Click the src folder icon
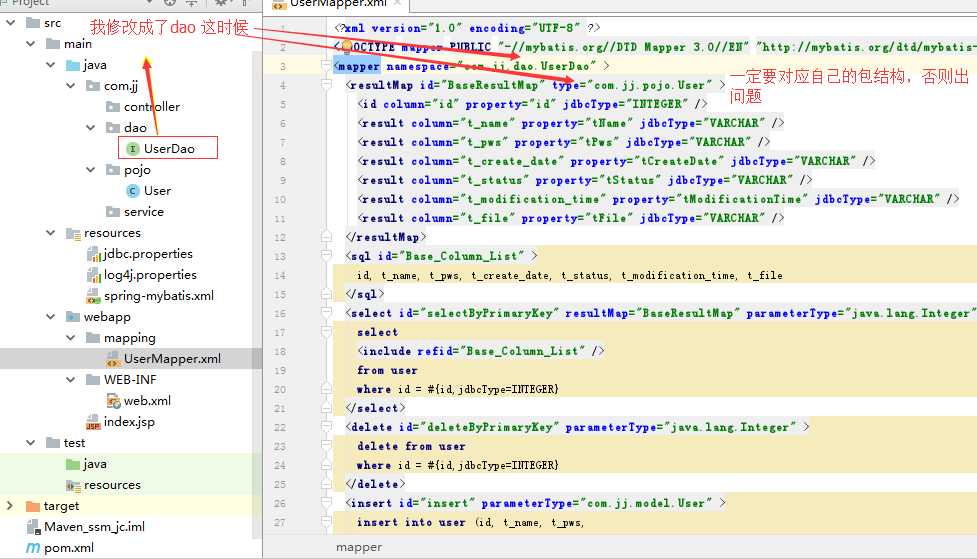 coord(33,23)
